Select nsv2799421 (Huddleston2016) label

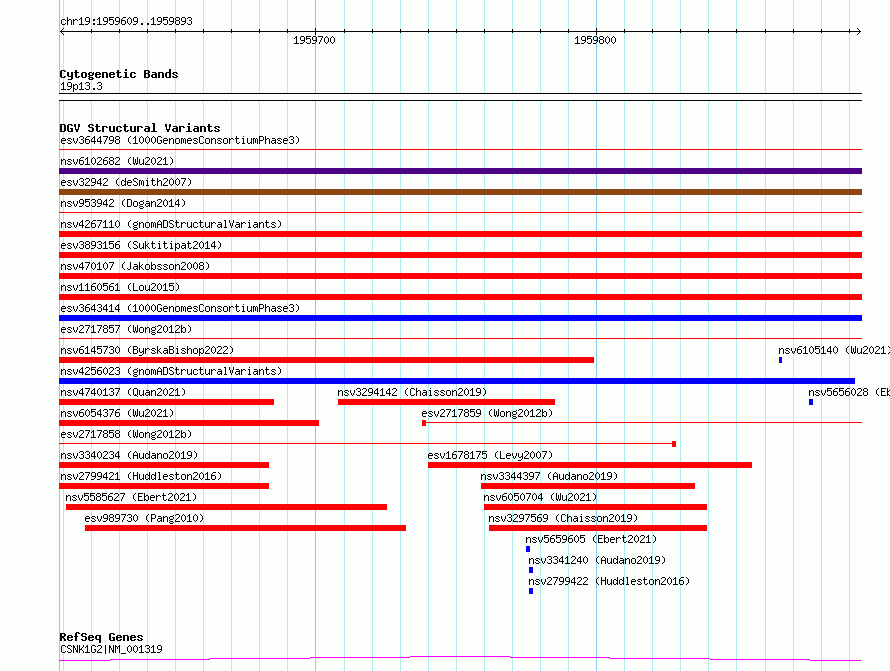(141, 476)
